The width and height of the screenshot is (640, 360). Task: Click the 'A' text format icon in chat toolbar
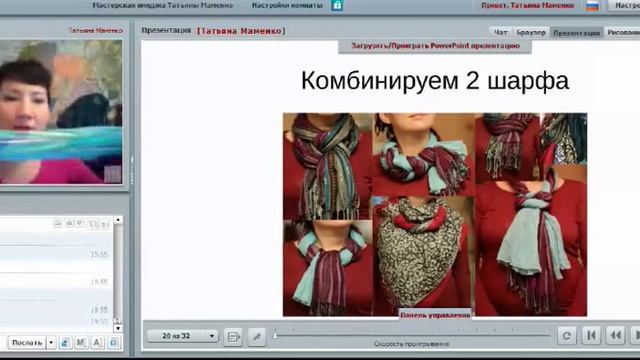coord(98,342)
